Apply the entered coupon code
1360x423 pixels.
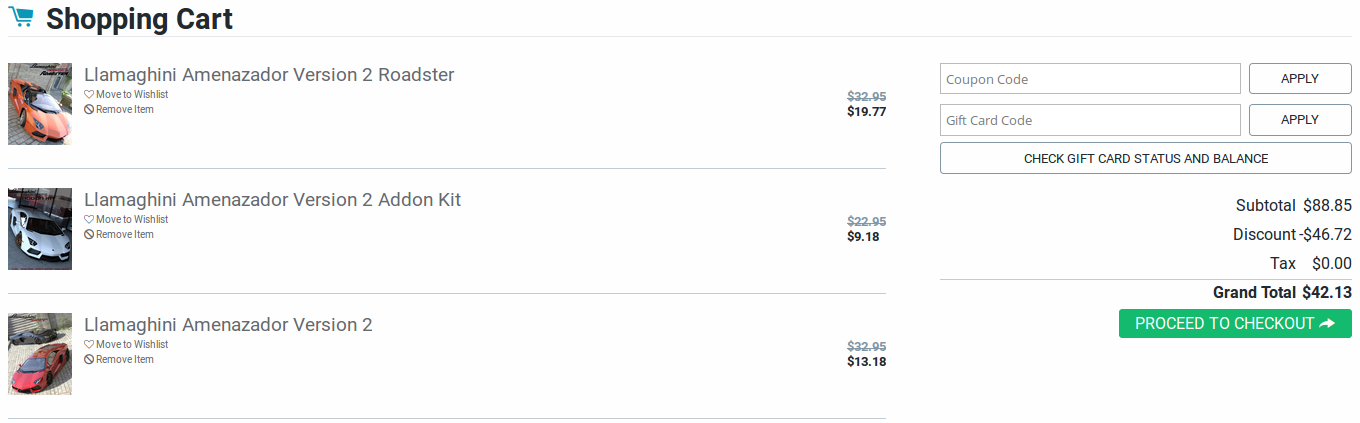tap(1300, 79)
